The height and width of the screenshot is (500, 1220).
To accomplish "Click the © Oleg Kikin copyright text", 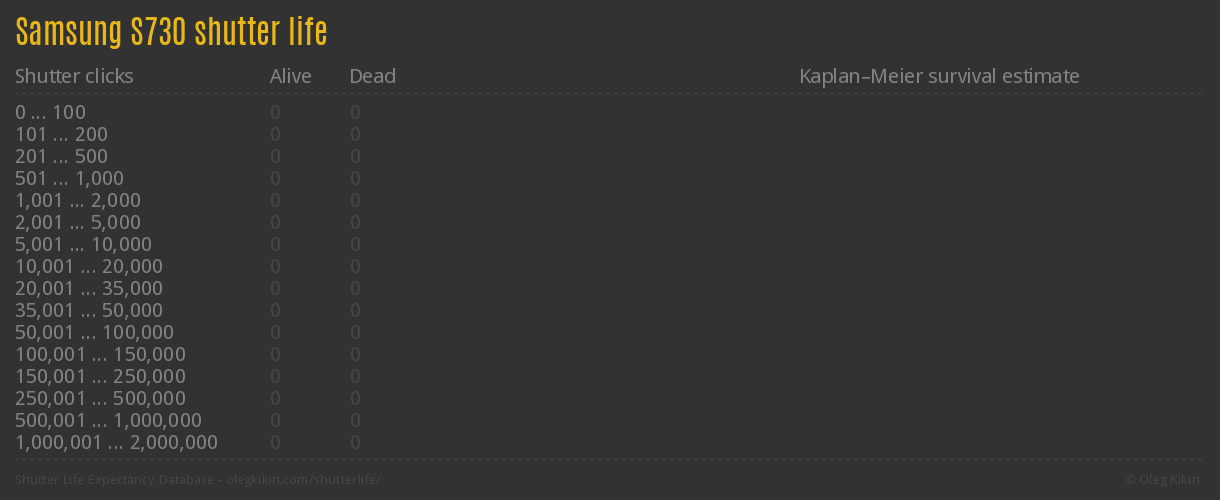I will (x=1163, y=480).
